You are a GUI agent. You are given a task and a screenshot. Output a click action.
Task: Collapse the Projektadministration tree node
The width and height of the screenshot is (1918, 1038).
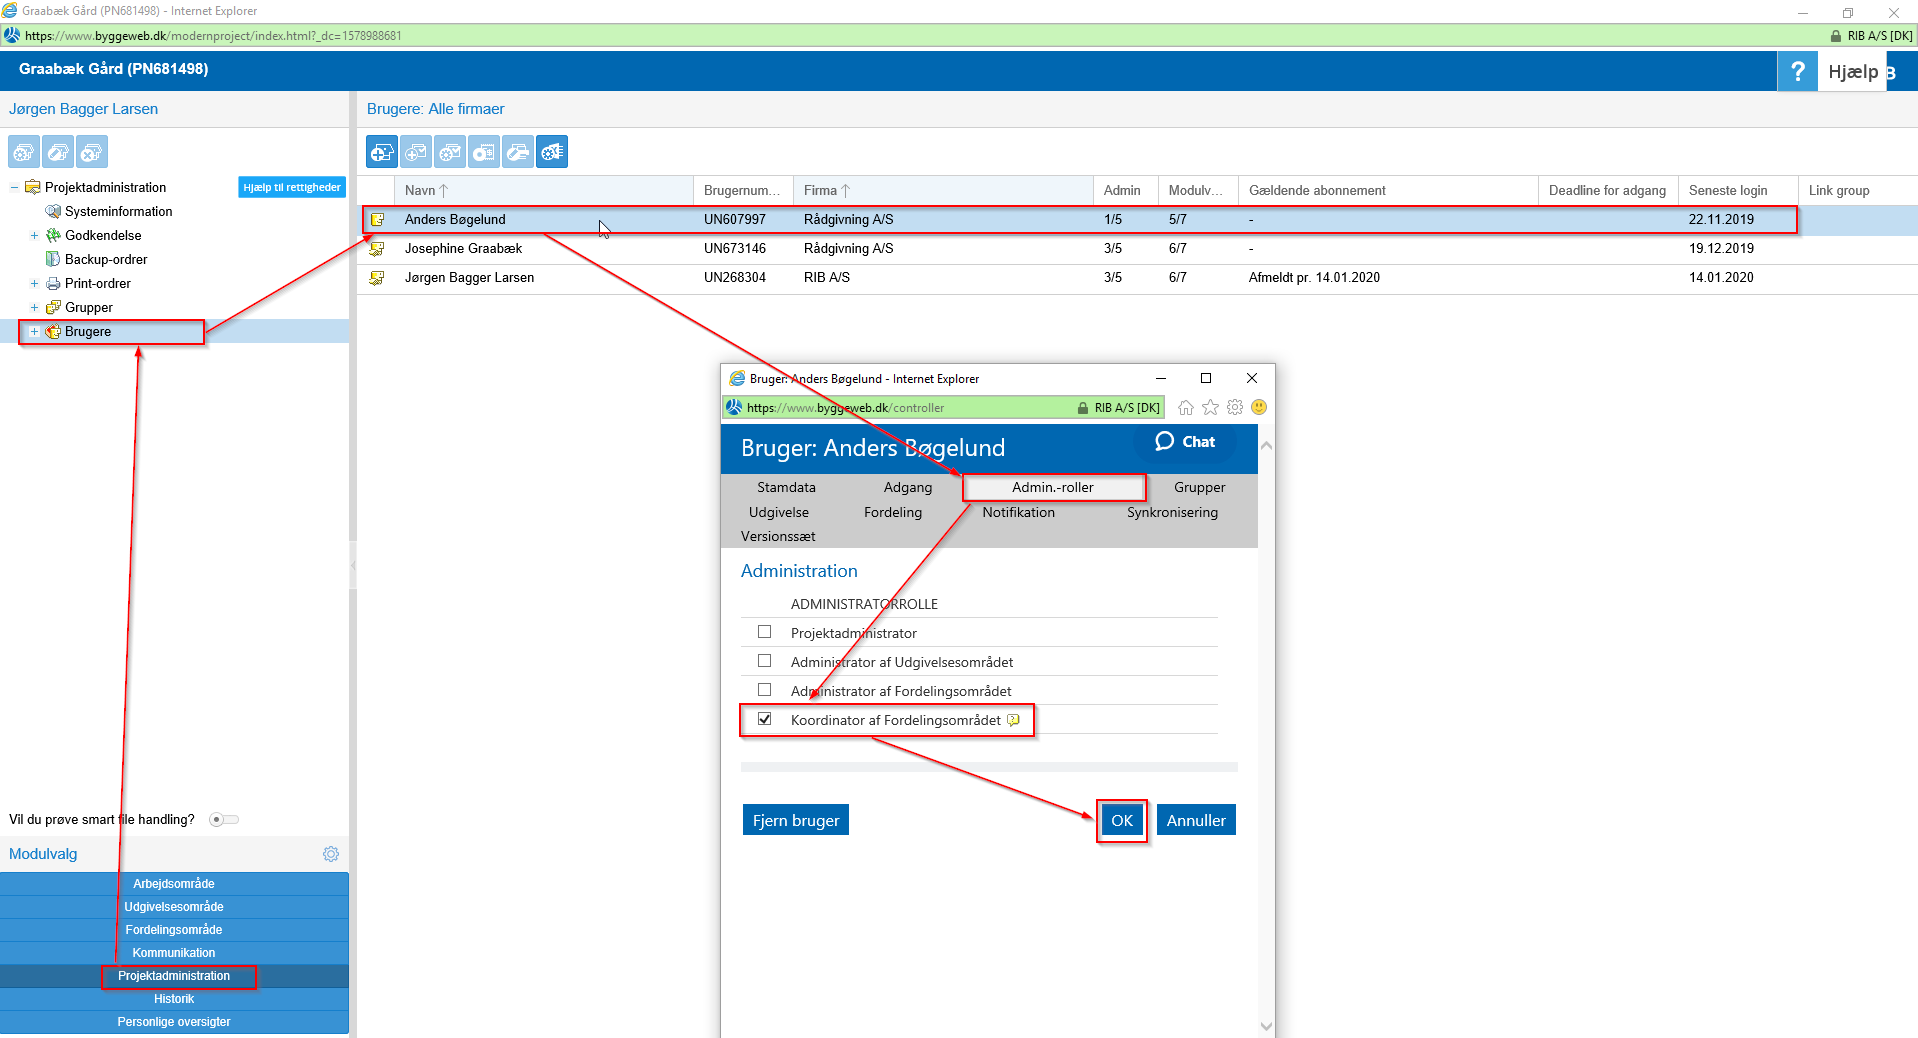tap(14, 188)
